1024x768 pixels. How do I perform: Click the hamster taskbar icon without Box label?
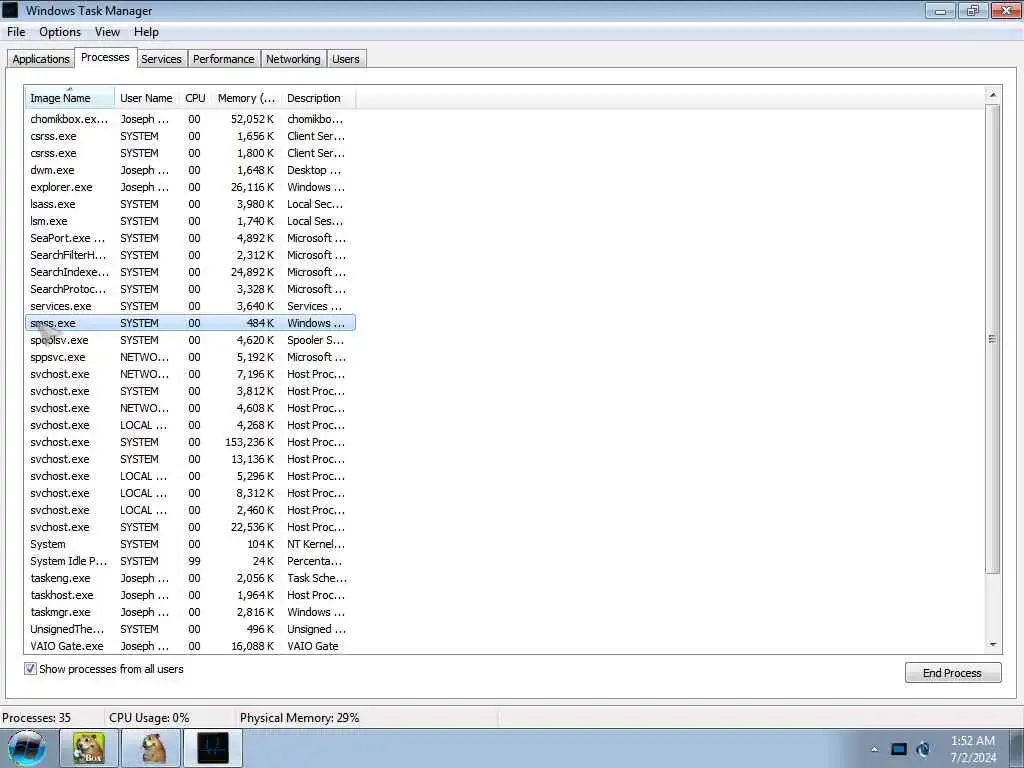(151, 748)
